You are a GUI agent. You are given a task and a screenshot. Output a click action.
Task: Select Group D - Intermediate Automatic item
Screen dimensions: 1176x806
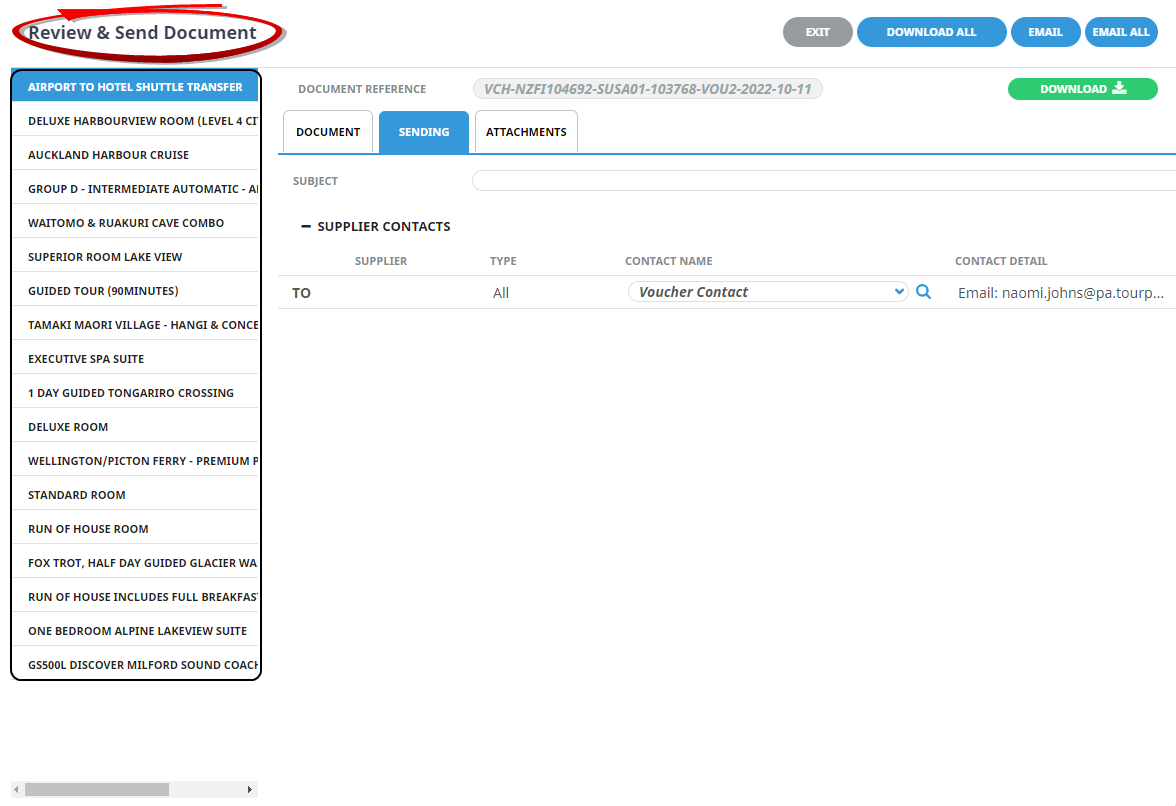click(x=135, y=189)
